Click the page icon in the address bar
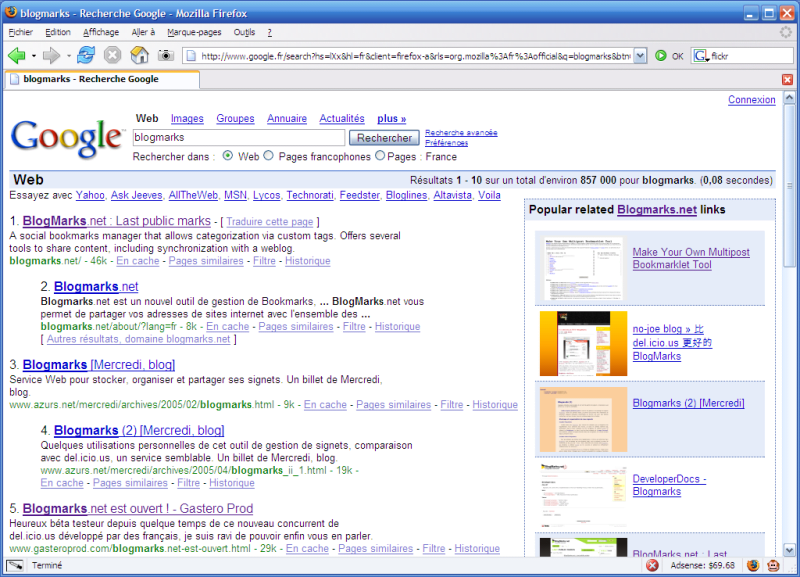The width and height of the screenshot is (800, 577). click(191, 56)
